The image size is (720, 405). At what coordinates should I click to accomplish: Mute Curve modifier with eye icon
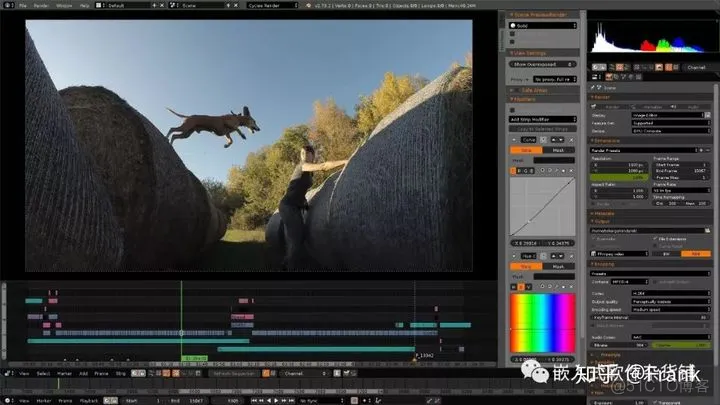point(543,140)
